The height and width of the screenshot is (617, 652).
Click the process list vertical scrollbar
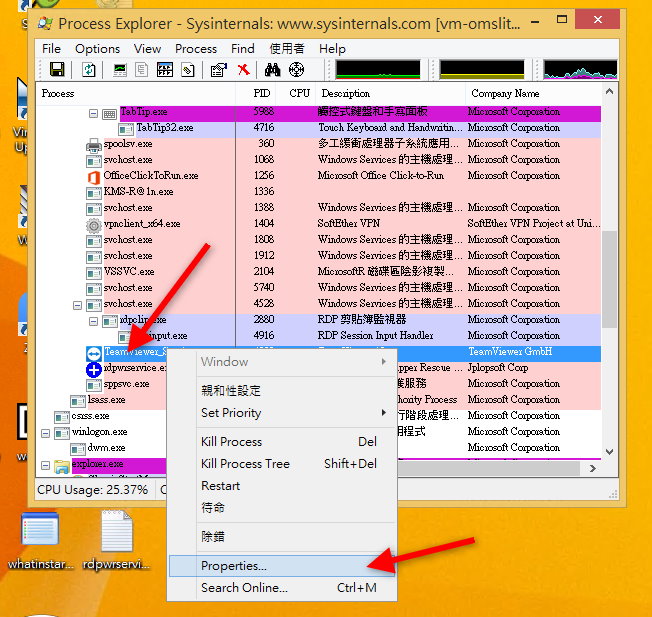[x=609, y=300]
